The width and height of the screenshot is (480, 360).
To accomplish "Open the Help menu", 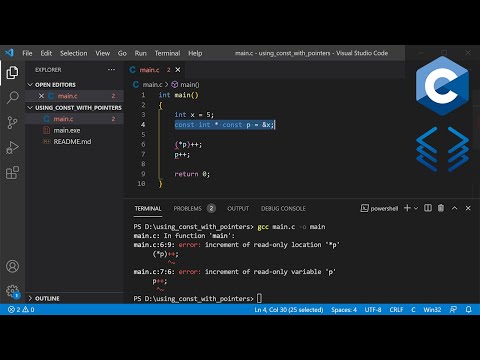I will pyautogui.click(x=195, y=53).
